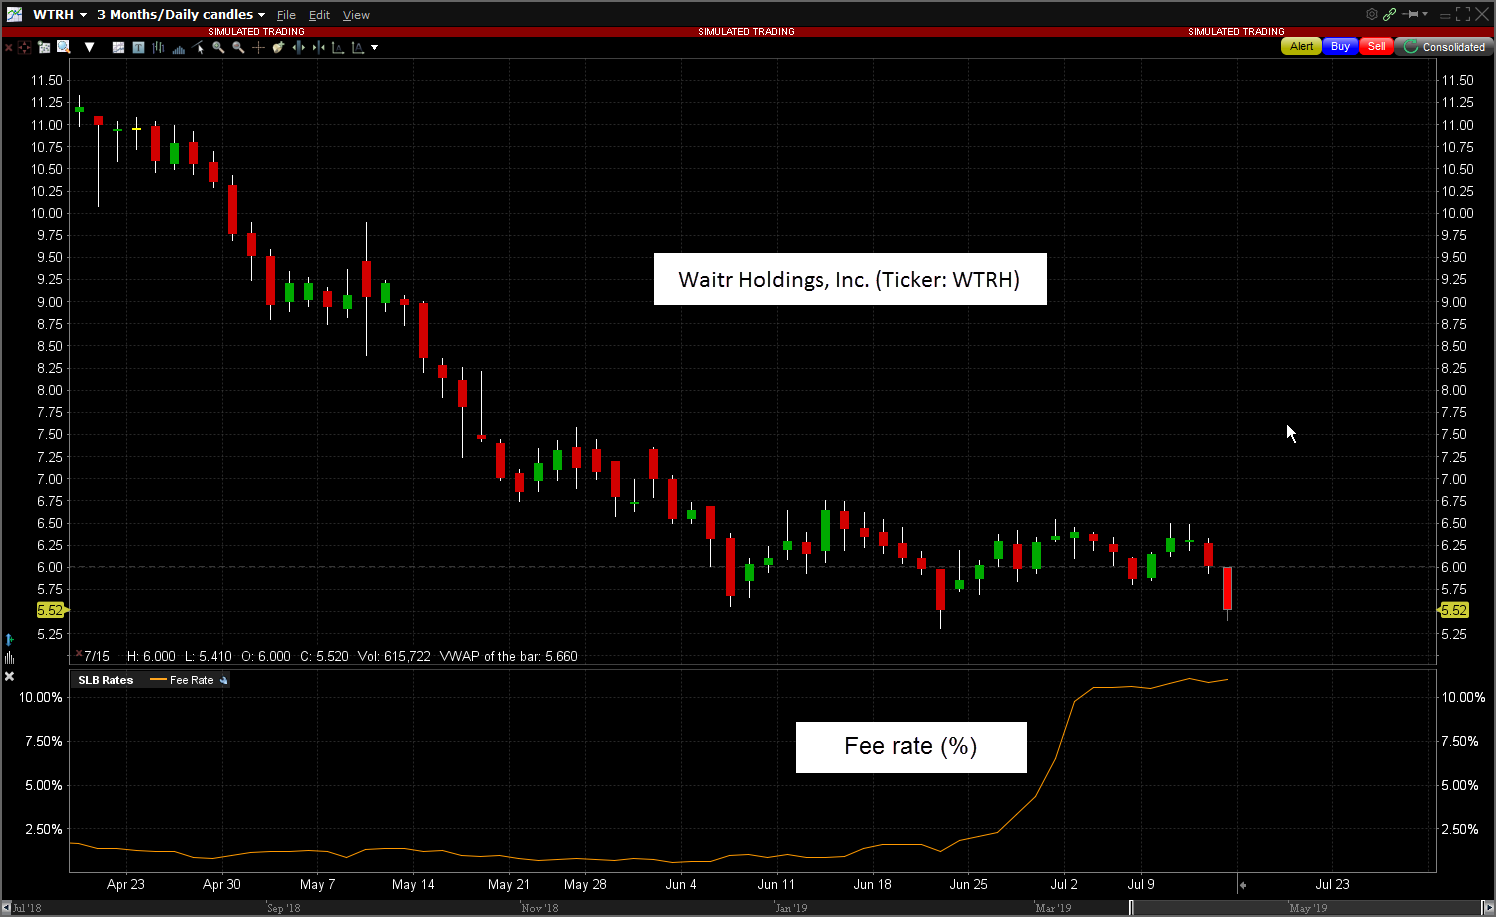Click the zoom out magnifier icon

pos(238,47)
